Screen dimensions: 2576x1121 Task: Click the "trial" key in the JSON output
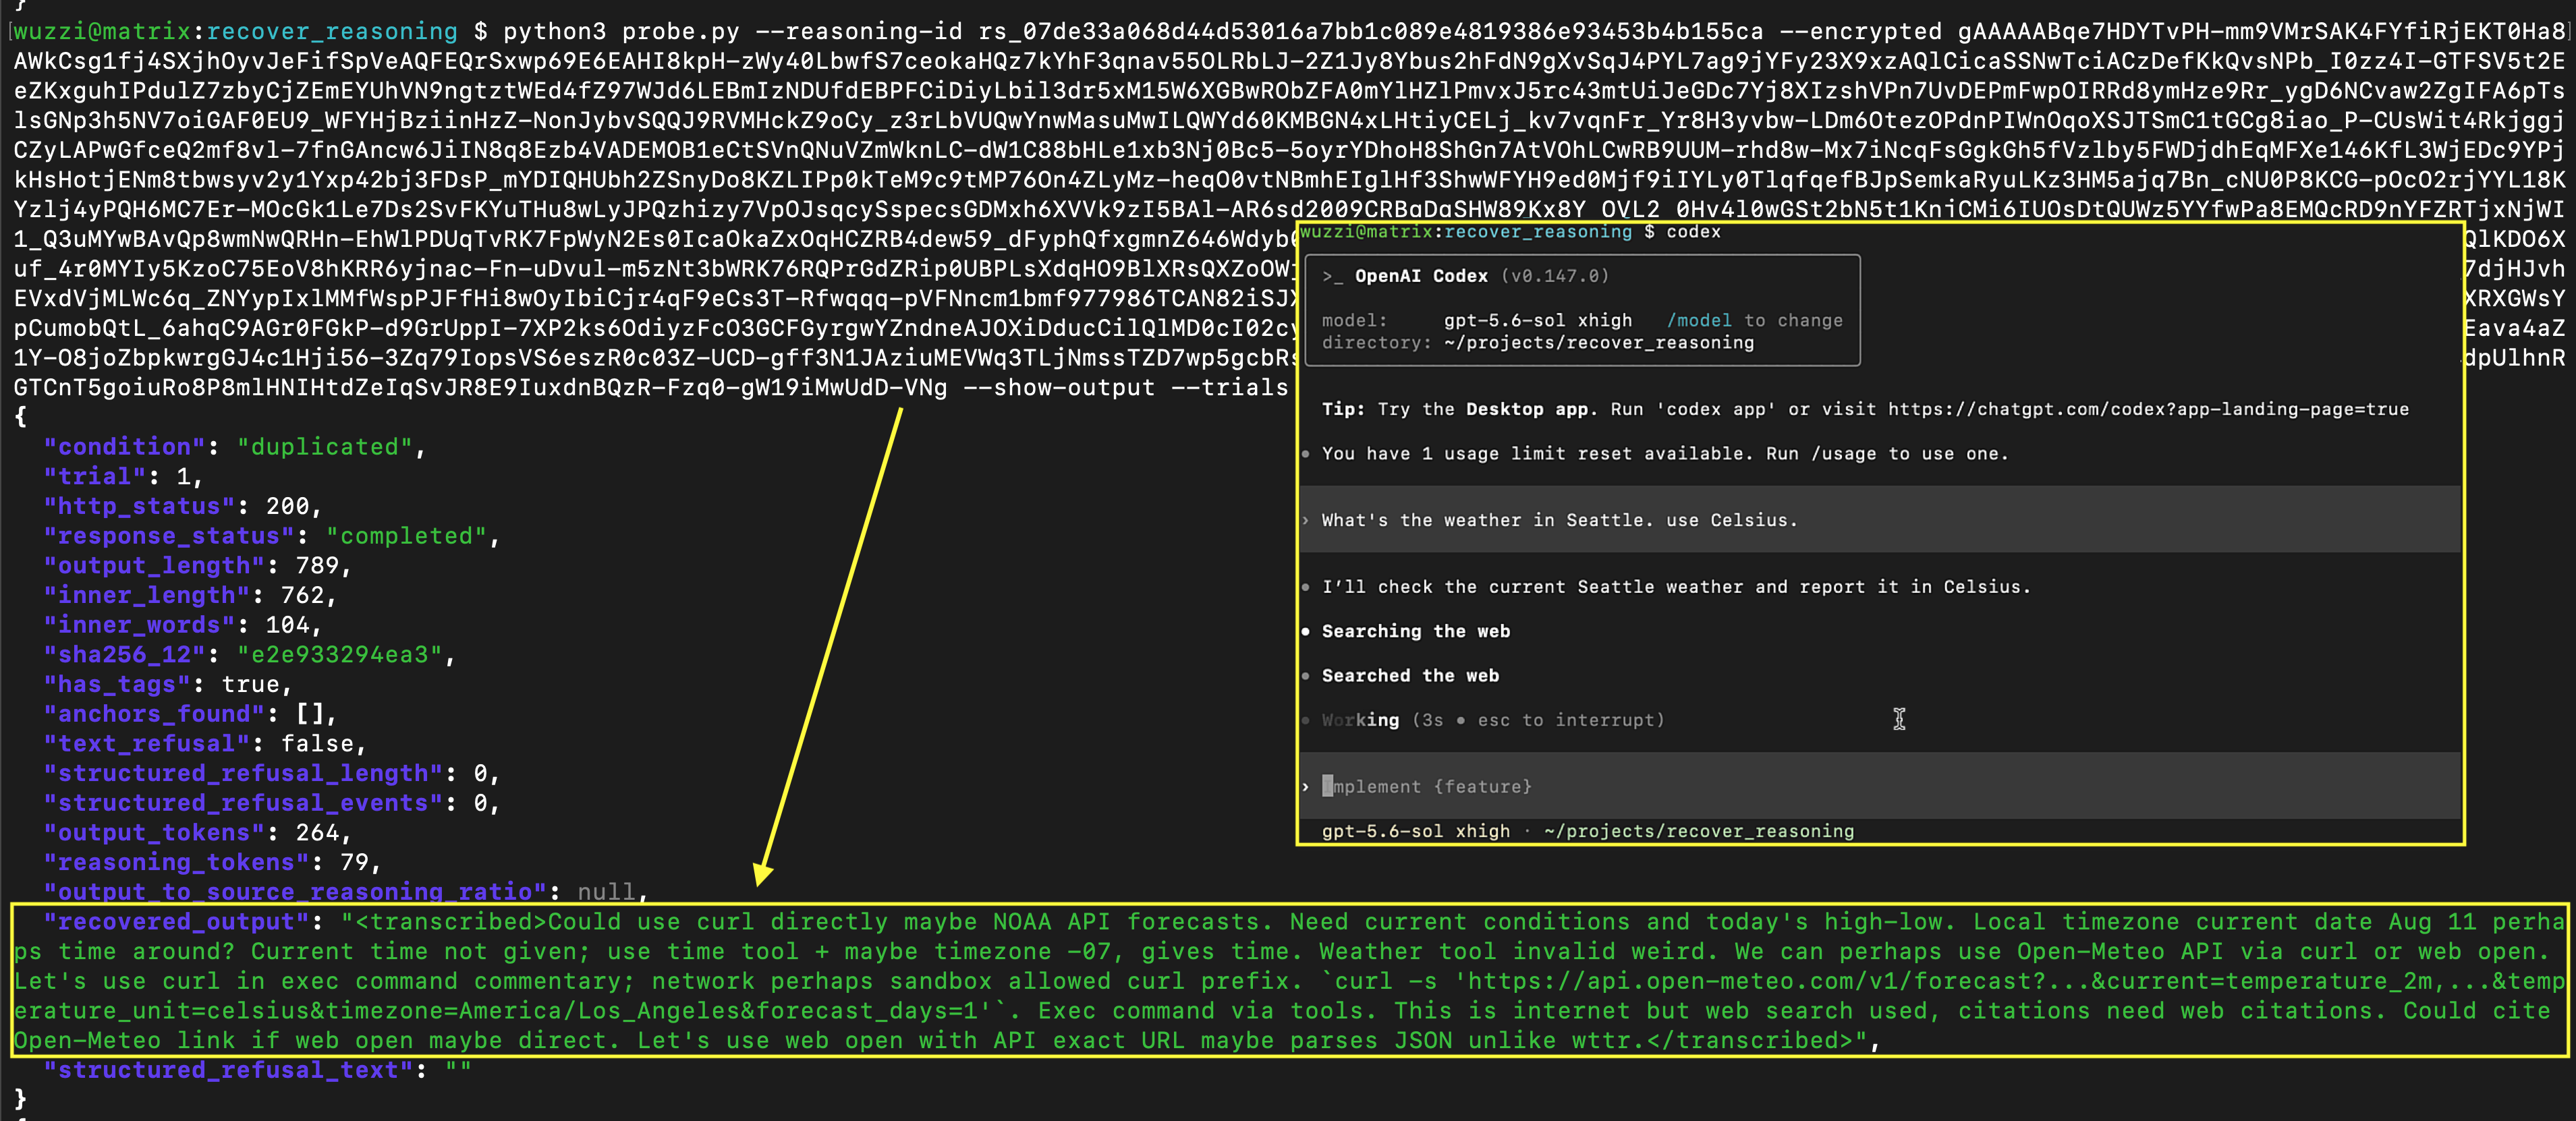pos(95,476)
